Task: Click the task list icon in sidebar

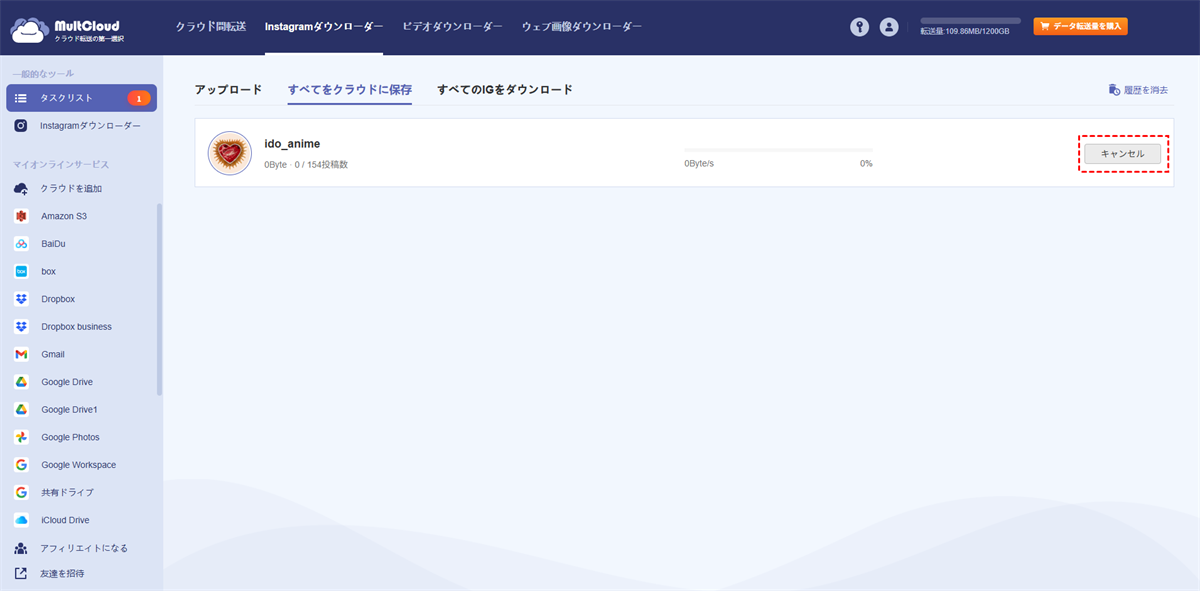Action: click(21, 98)
